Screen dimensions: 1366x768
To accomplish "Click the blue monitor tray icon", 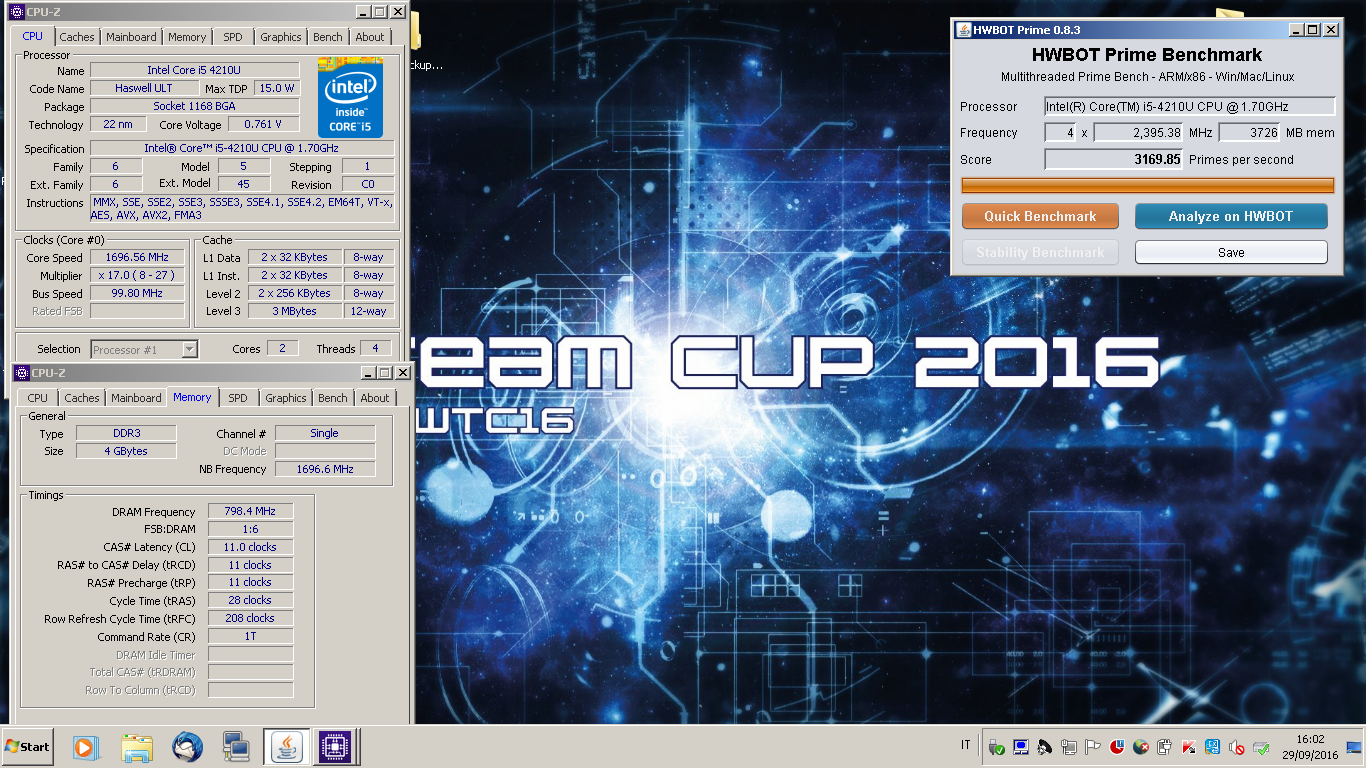I will pyautogui.click(x=1021, y=747).
